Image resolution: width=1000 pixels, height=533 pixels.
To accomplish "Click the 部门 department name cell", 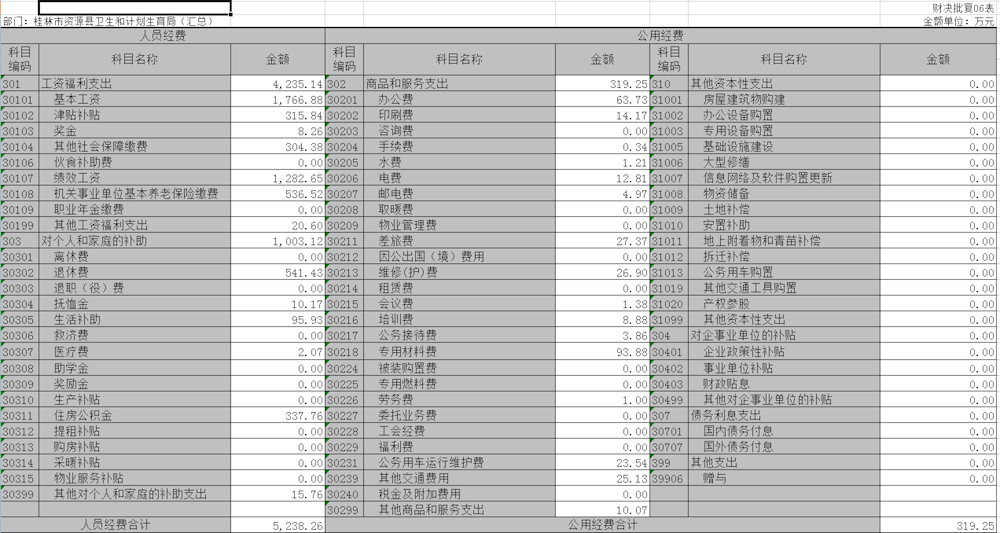I will (x=122, y=21).
